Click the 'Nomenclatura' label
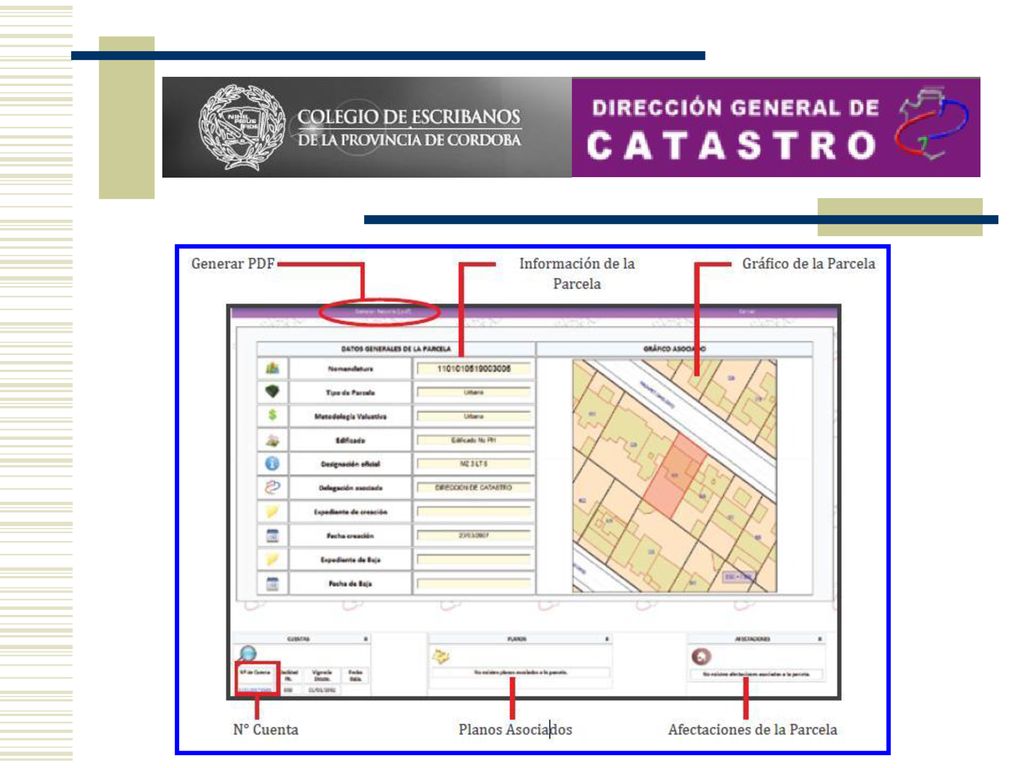Viewport: 1024px width, 768px height. coord(351,369)
